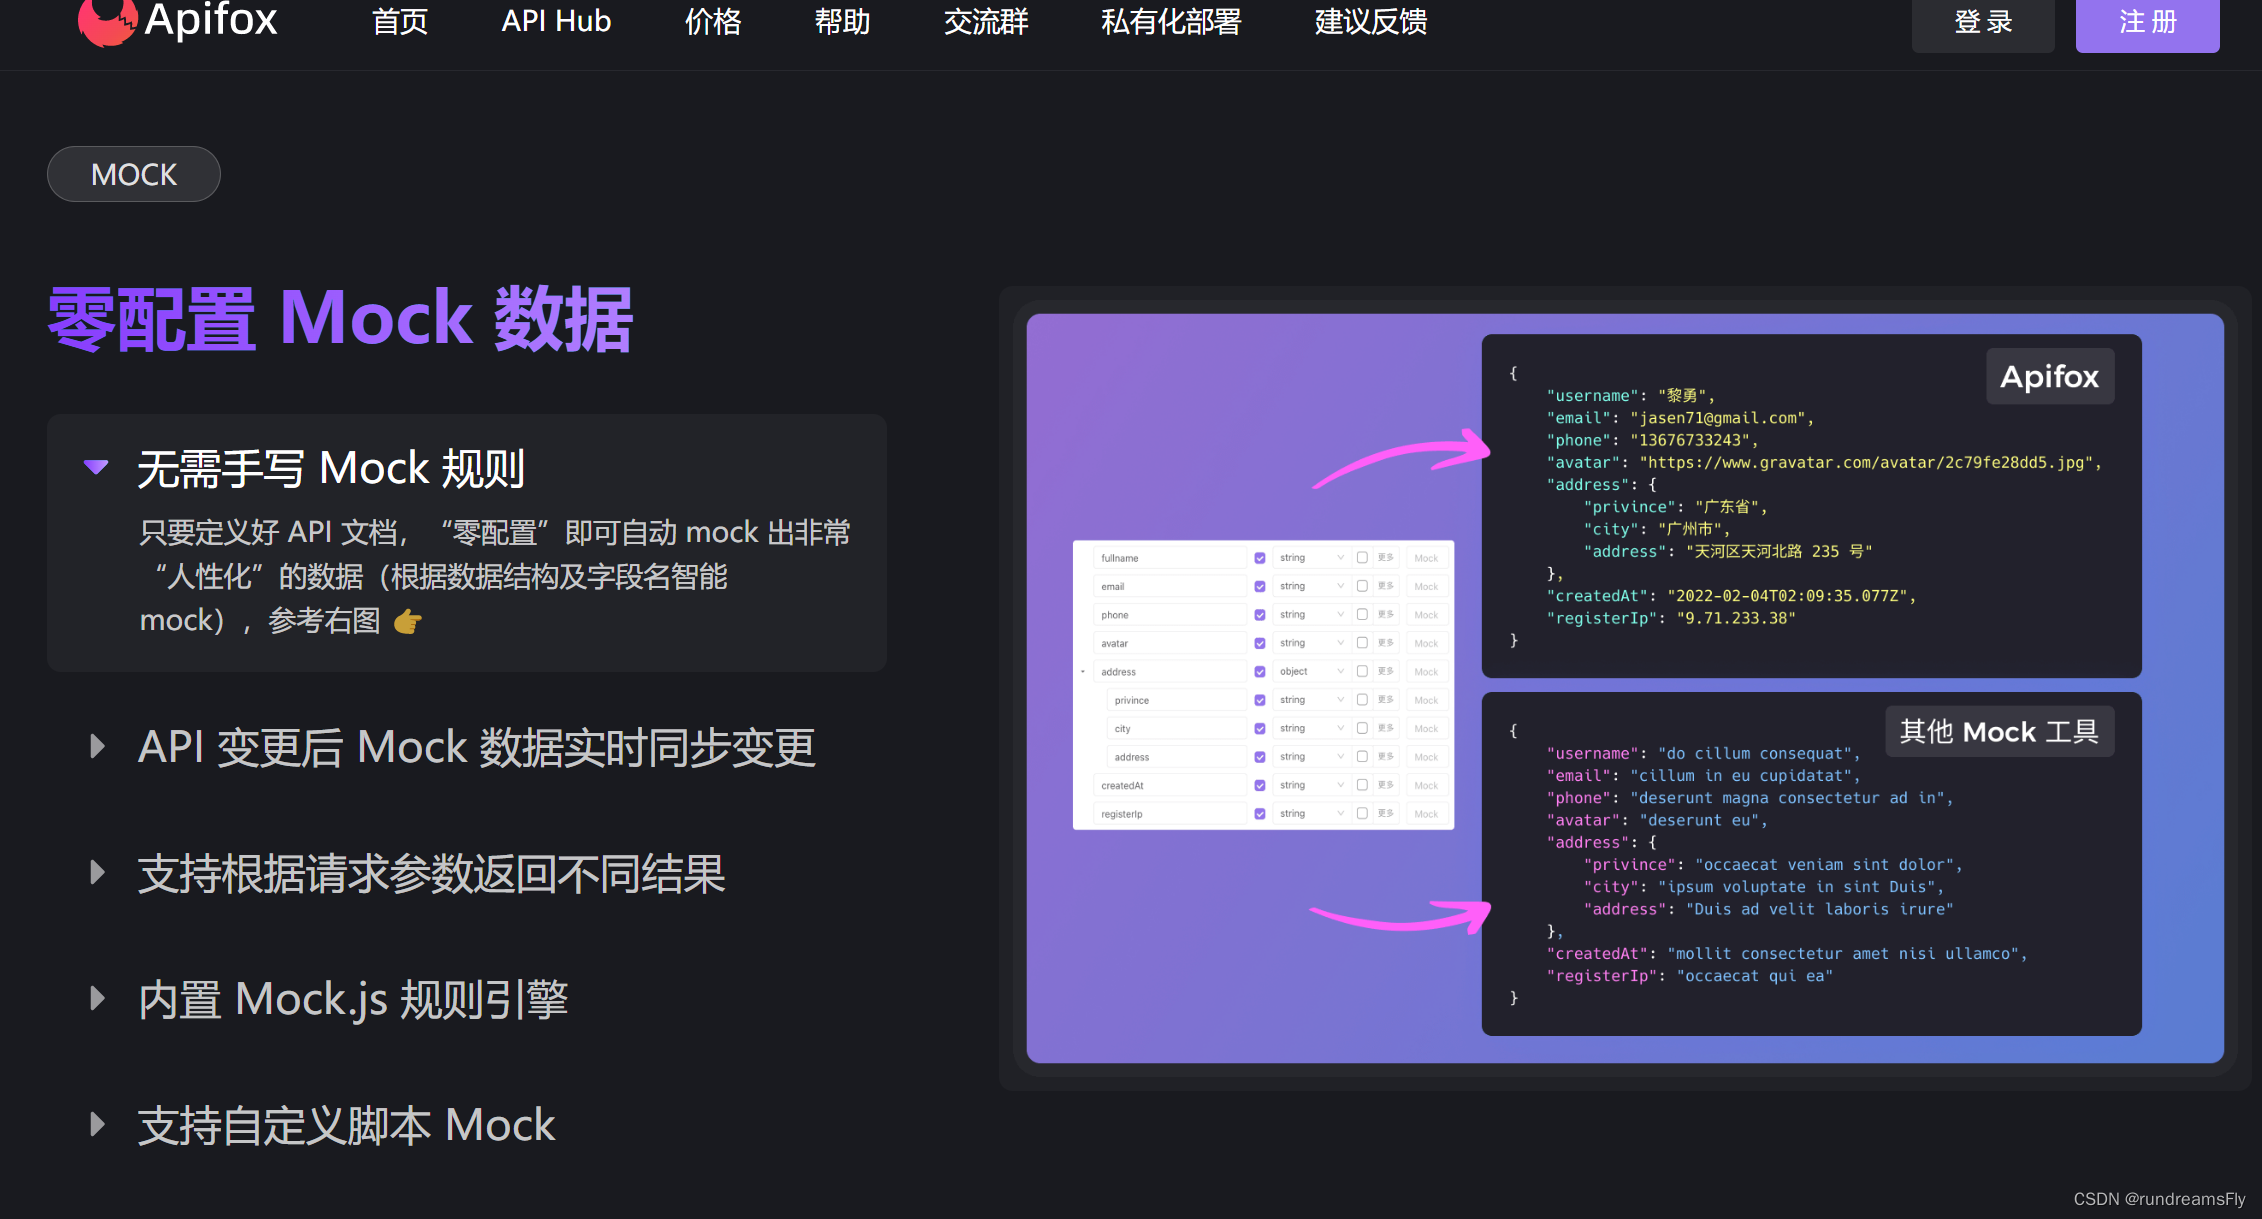Click 更多 in the createdAt row
This screenshot has width=2262, height=1219.
pos(1386,785)
